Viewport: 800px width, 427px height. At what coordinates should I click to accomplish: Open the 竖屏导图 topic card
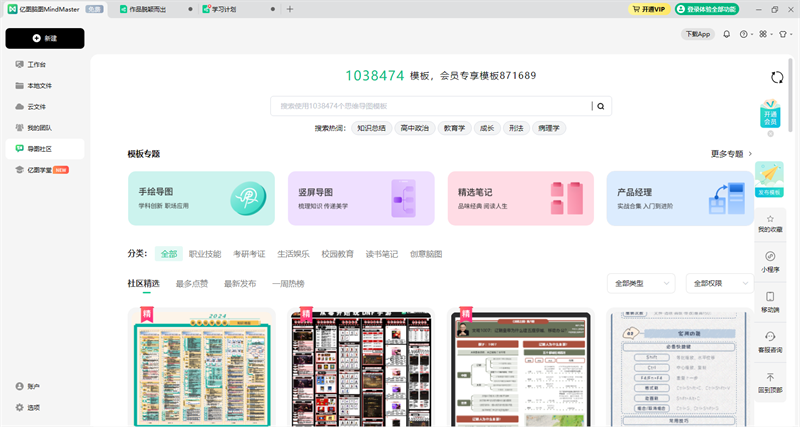tap(361, 198)
